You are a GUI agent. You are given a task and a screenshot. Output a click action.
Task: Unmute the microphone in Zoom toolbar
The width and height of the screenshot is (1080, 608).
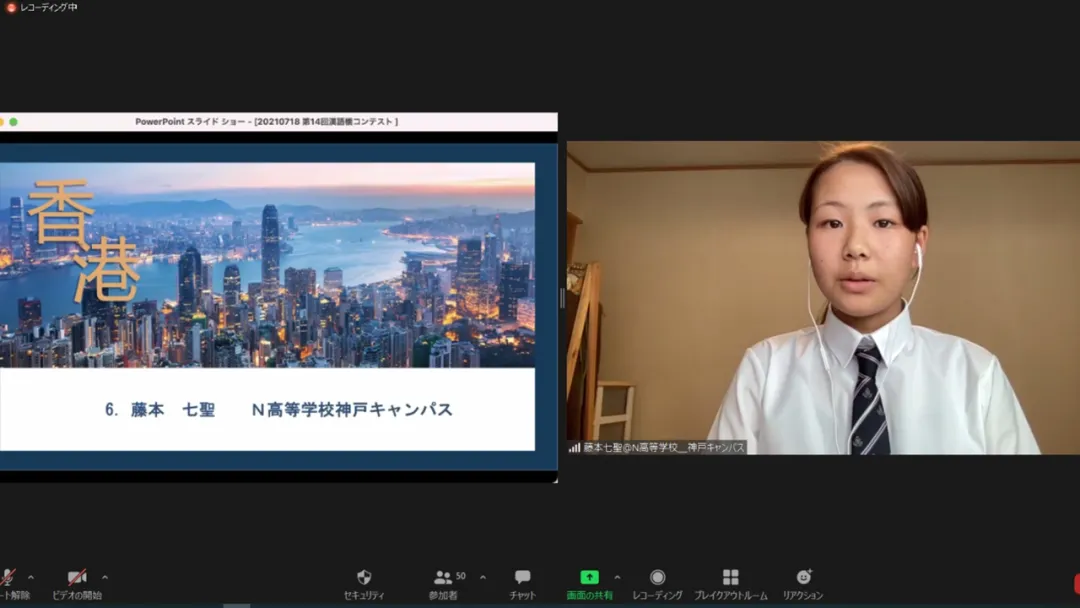click(8, 578)
